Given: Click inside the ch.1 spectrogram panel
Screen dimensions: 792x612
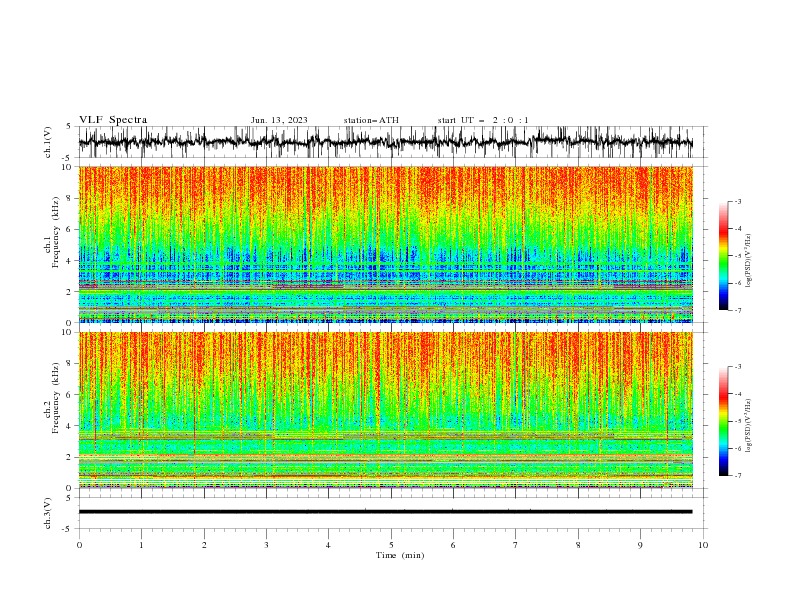Looking at the screenshot, I should click(386, 244).
